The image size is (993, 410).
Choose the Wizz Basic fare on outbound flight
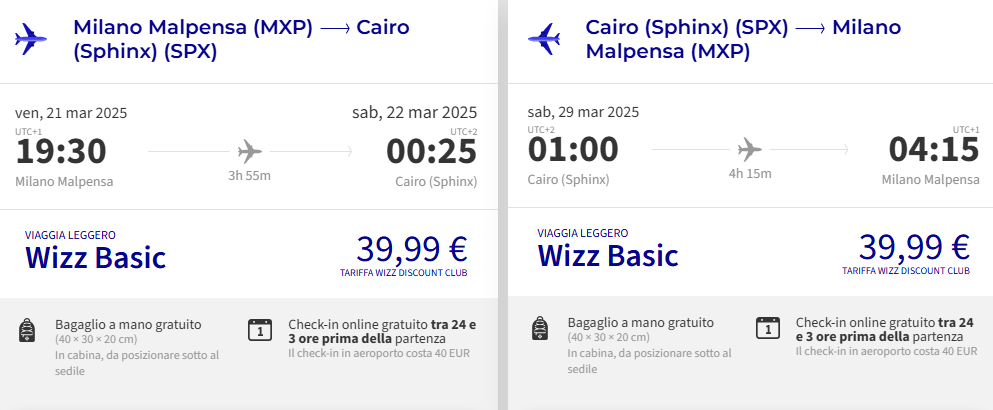[x=96, y=257]
